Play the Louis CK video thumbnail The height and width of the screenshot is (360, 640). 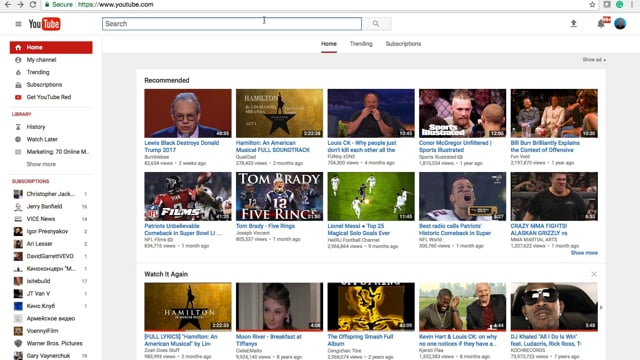[x=371, y=113]
